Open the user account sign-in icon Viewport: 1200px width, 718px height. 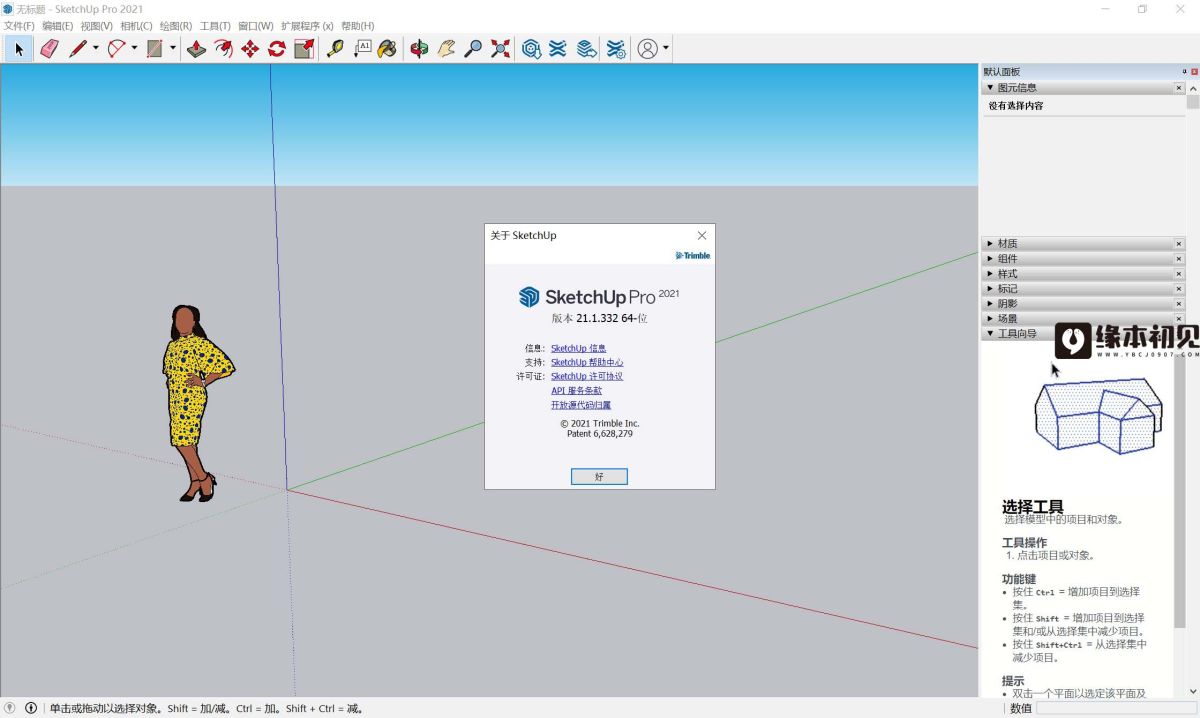tap(648, 48)
